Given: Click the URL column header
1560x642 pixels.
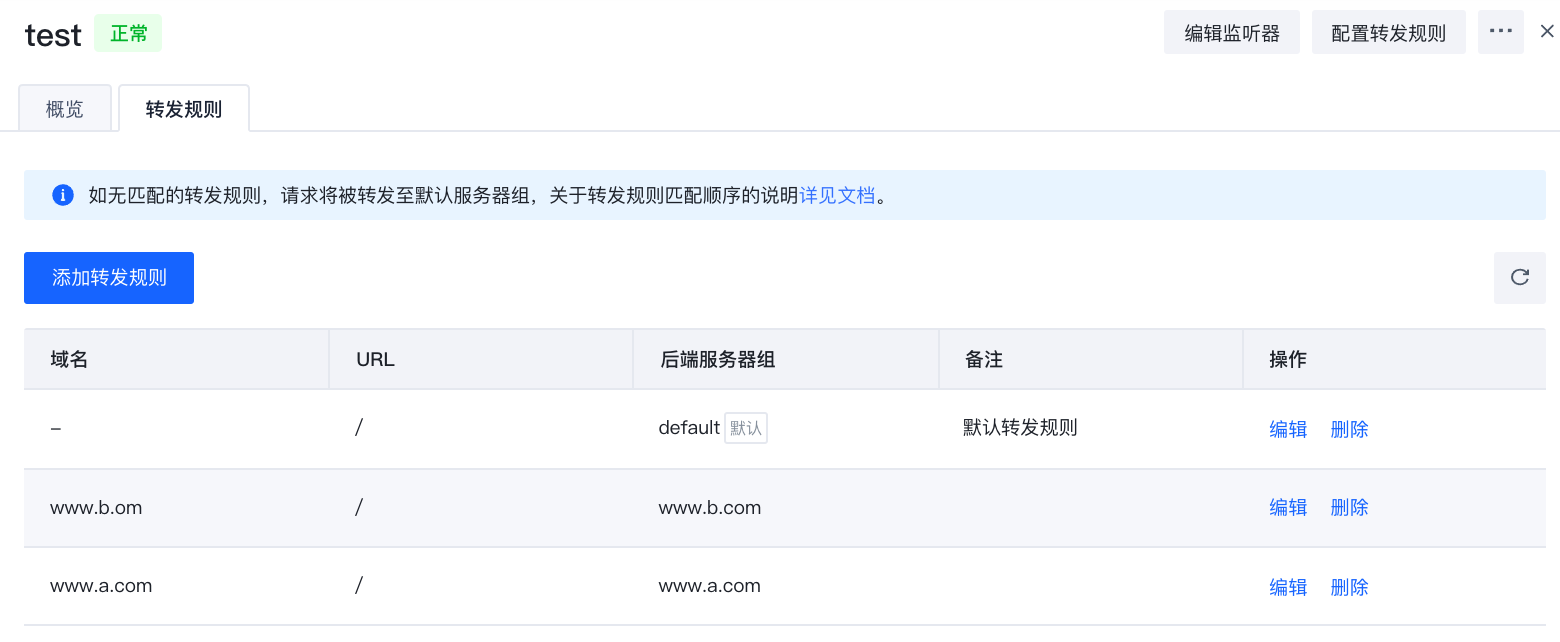Looking at the screenshot, I should point(481,359).
